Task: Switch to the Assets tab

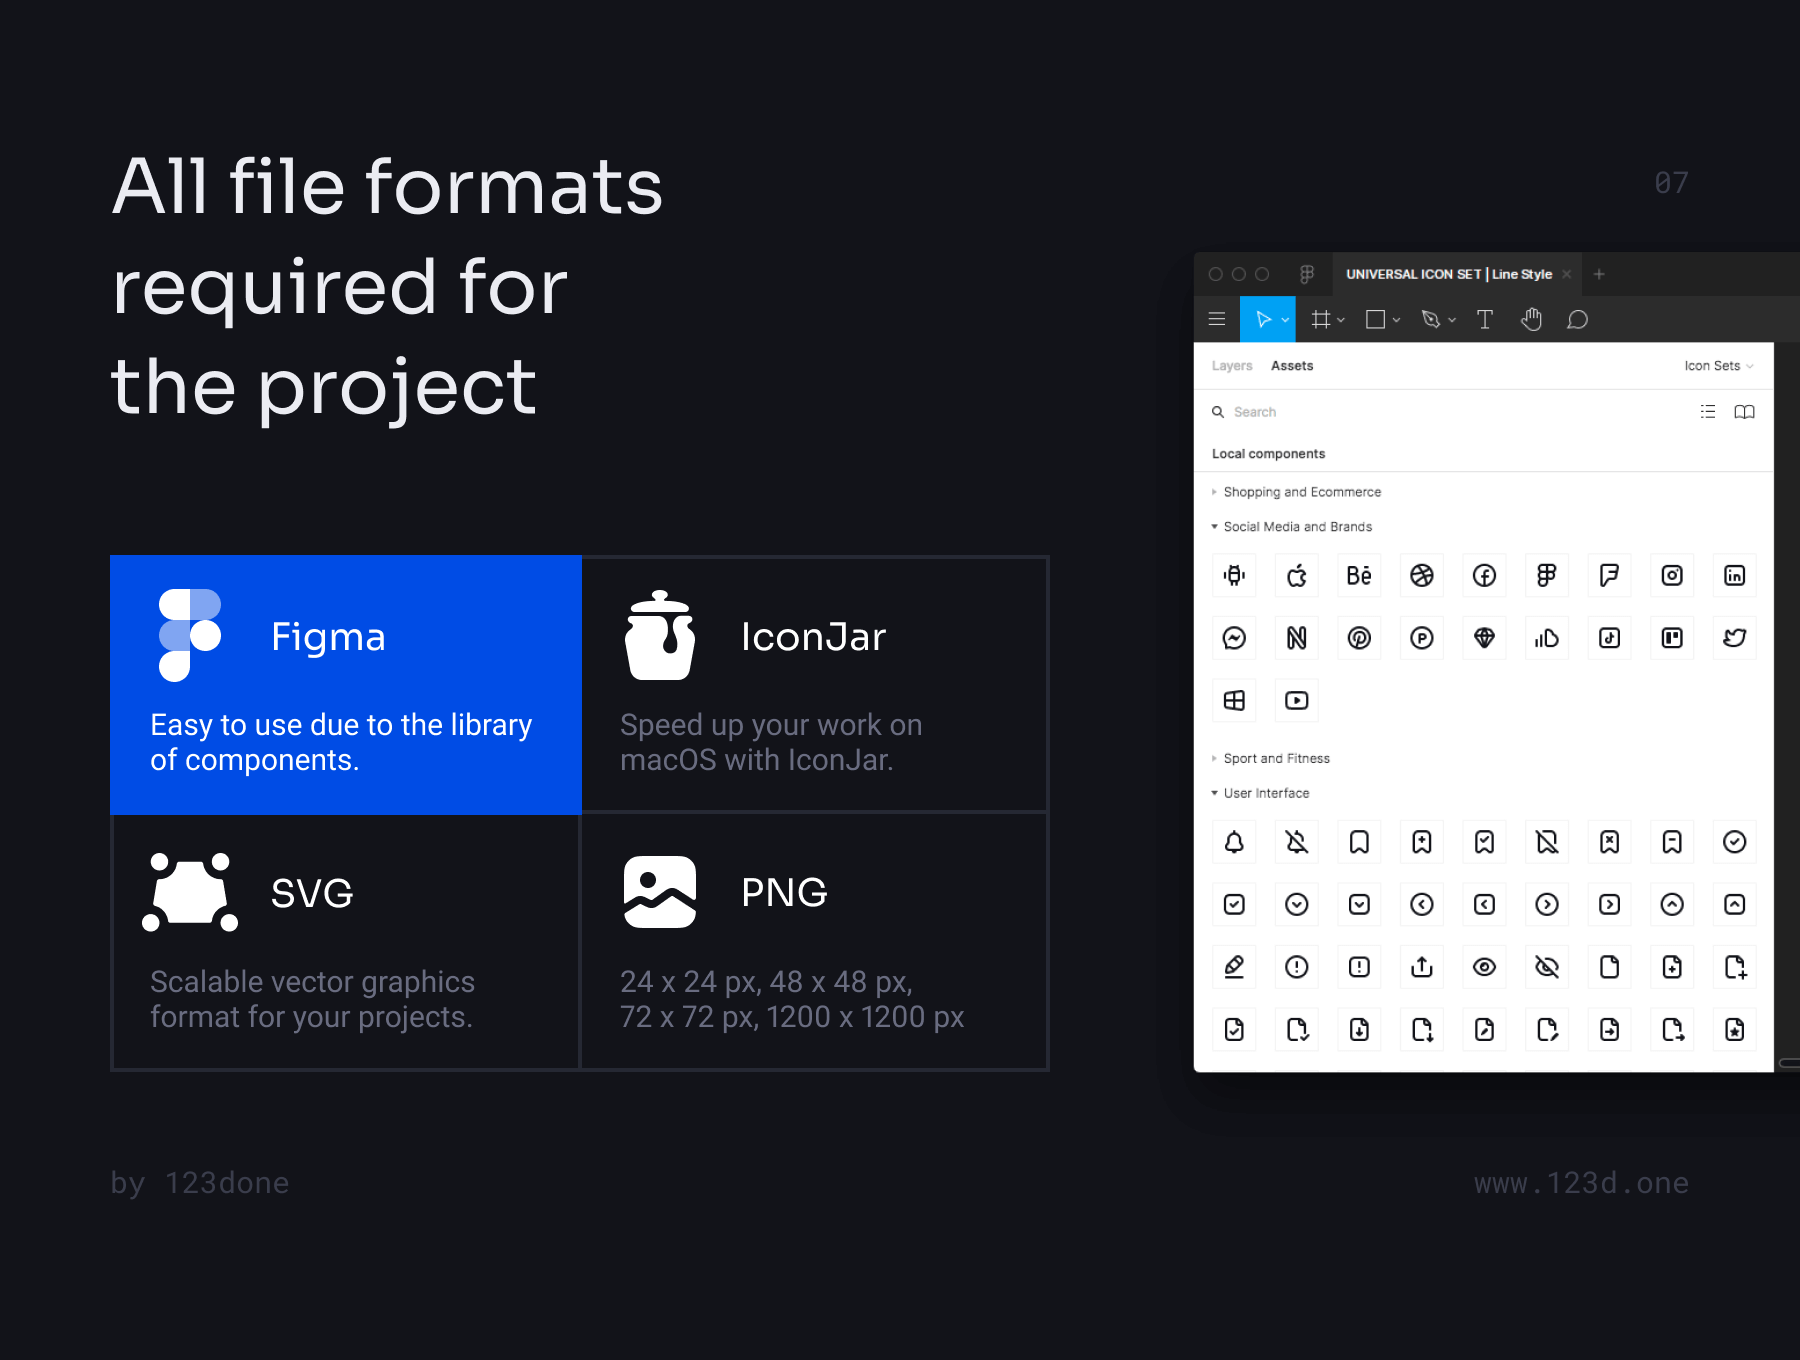Action: point(1292,366)
